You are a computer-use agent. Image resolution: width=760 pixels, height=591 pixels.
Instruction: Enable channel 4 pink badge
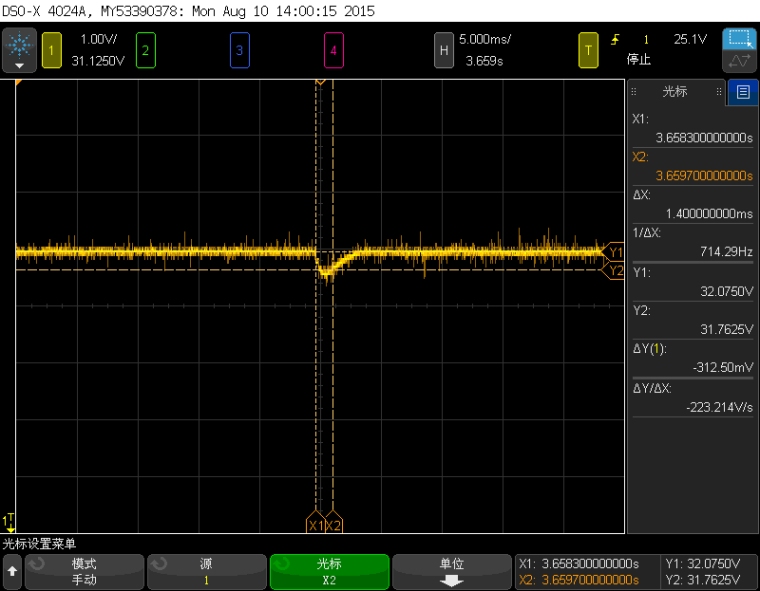pyautogui.click(x=333, y=48)
